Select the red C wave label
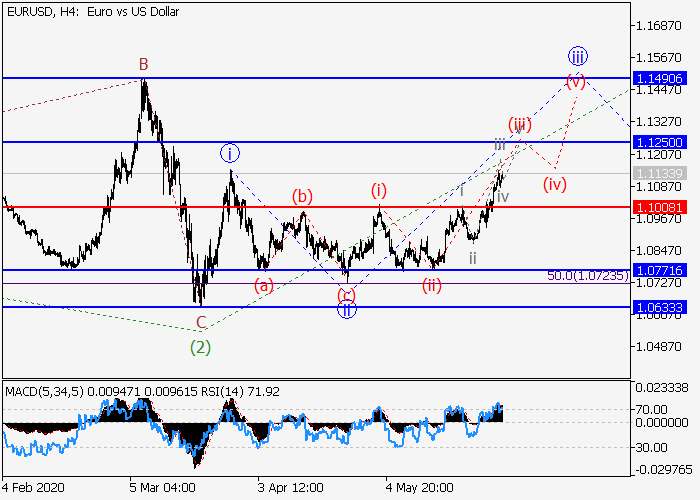The height and width of the screenshot is (500, 700). [201, 322]
